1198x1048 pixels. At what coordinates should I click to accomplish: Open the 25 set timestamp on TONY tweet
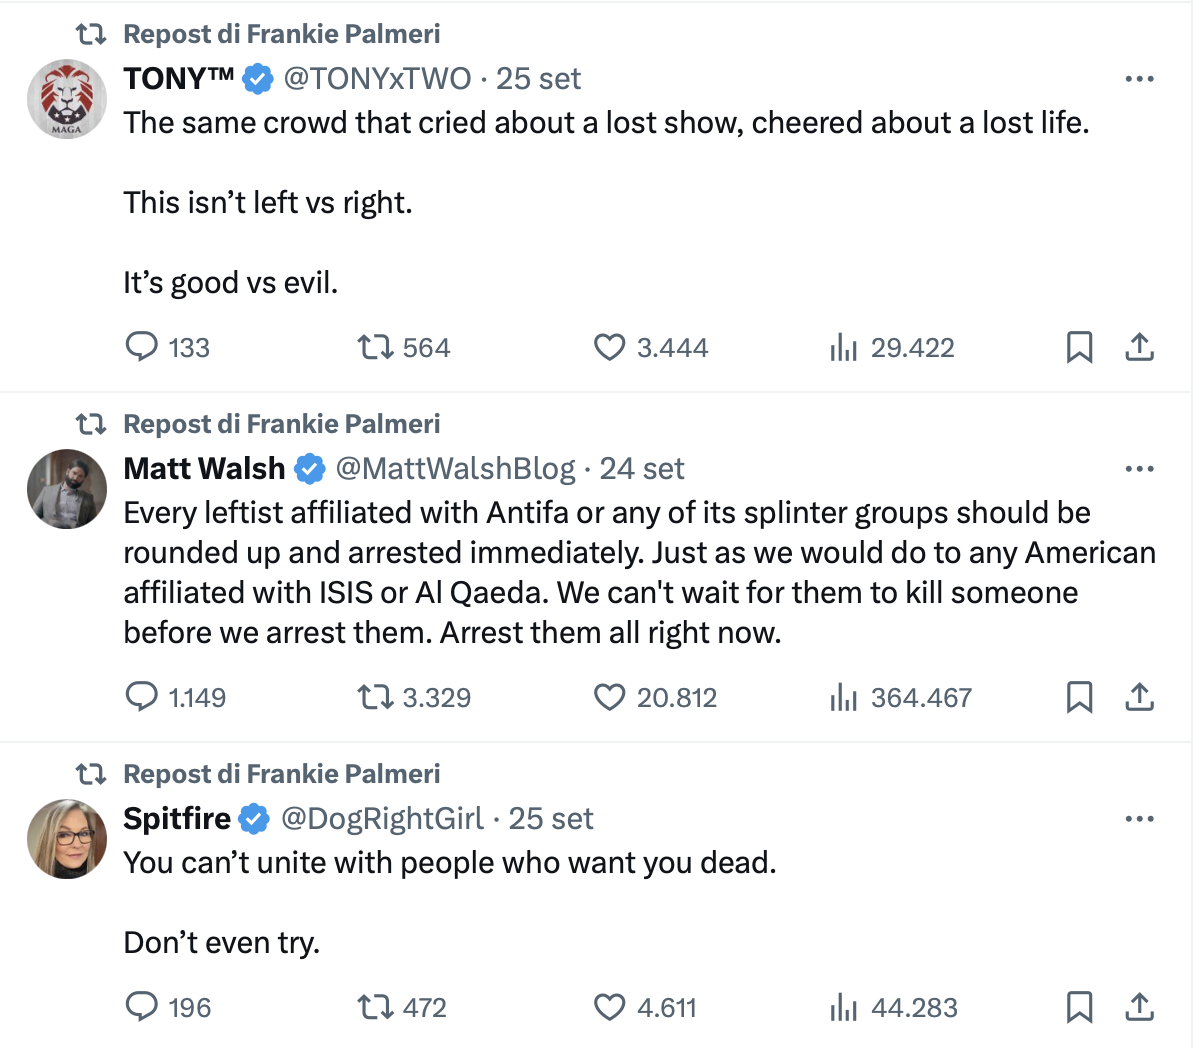click(538, 79)
